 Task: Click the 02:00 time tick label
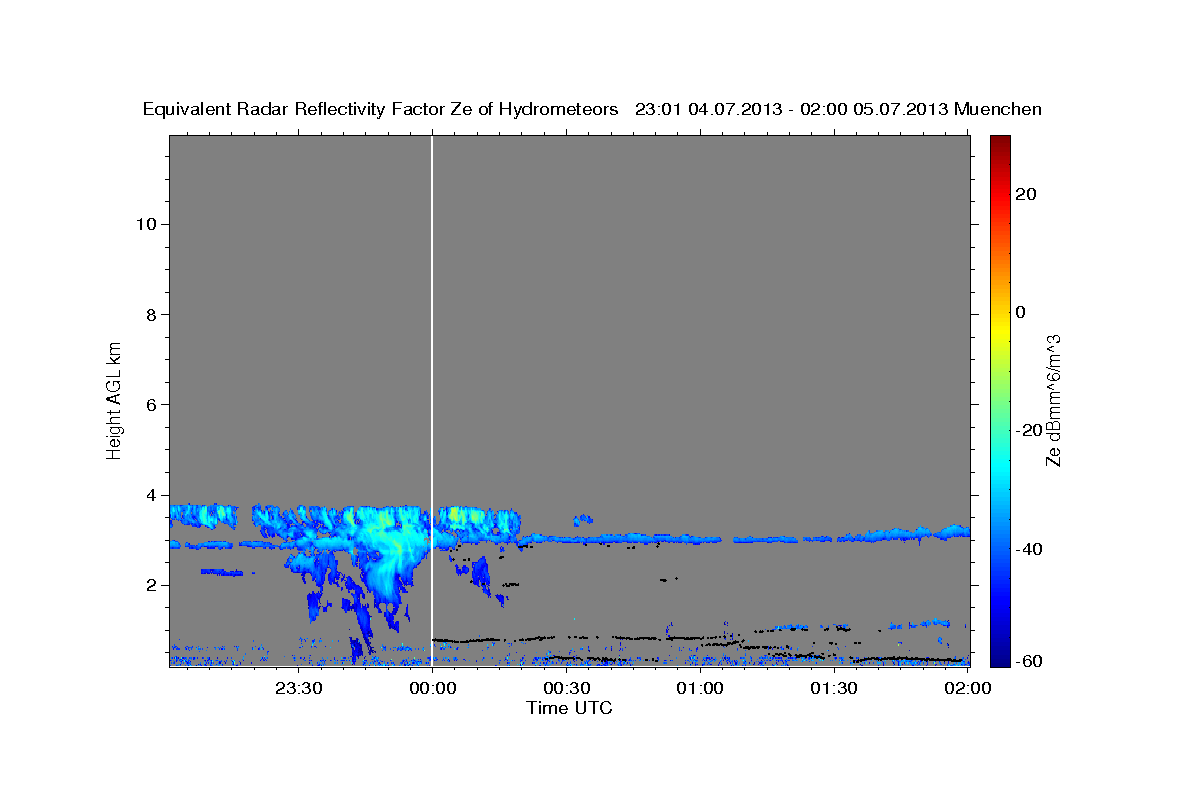pyautogui.click(x=968, y=688)
